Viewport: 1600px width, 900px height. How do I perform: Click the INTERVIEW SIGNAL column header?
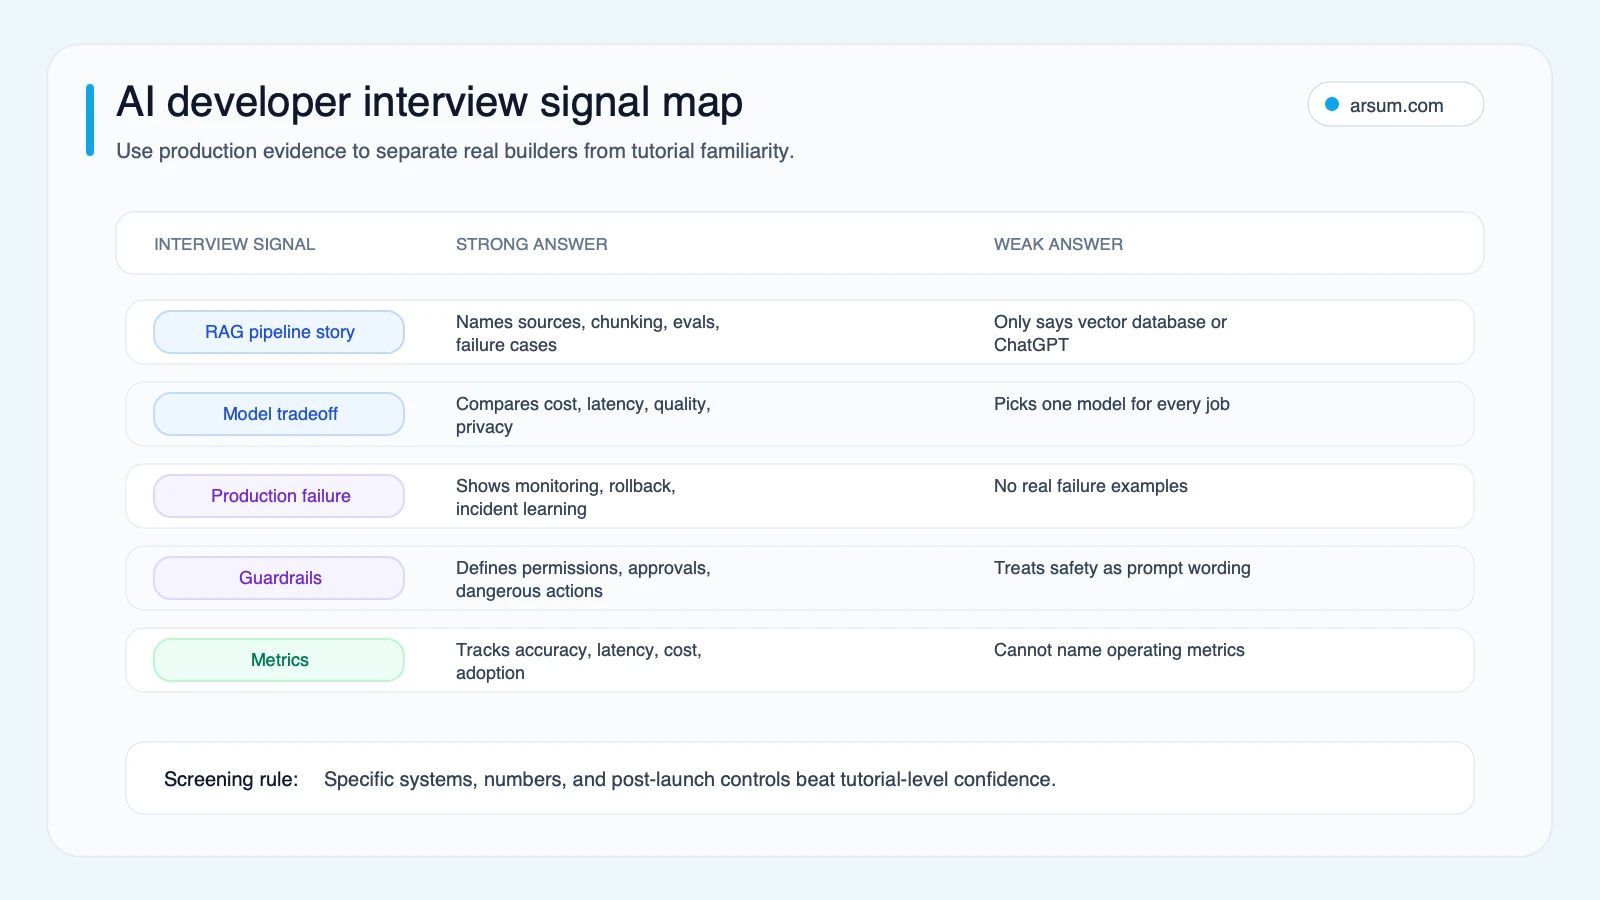[x=234, y=244]
